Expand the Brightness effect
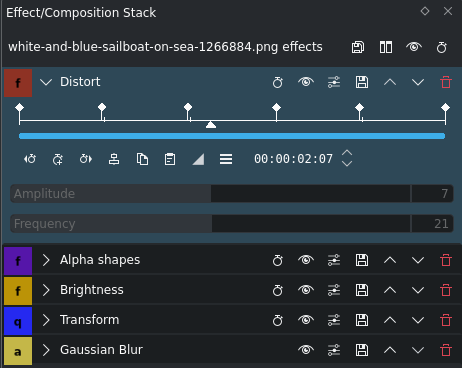462x368 pixels. [46, 290]
